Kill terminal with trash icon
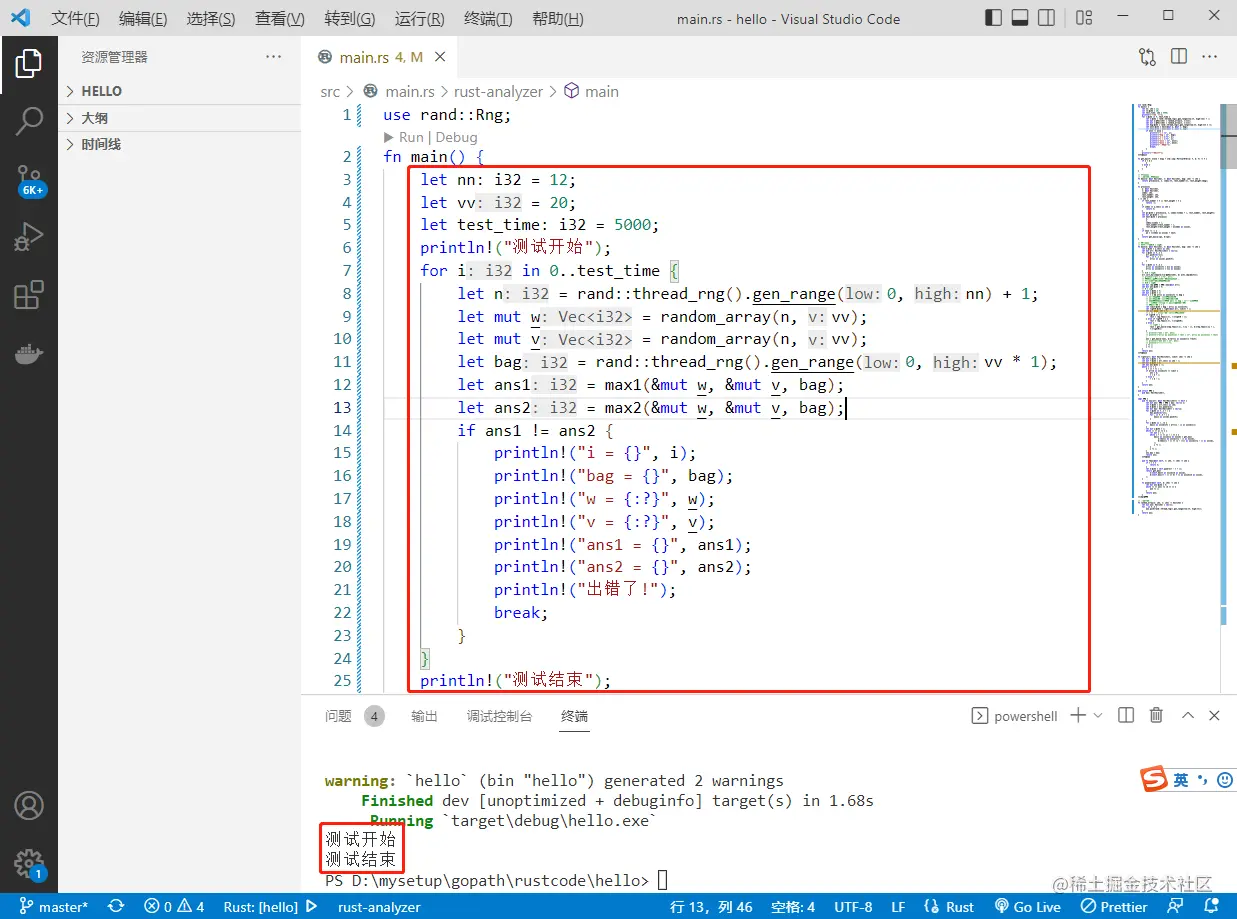This screenshot has height=919, width=1237. click(x=1156, y=715)
